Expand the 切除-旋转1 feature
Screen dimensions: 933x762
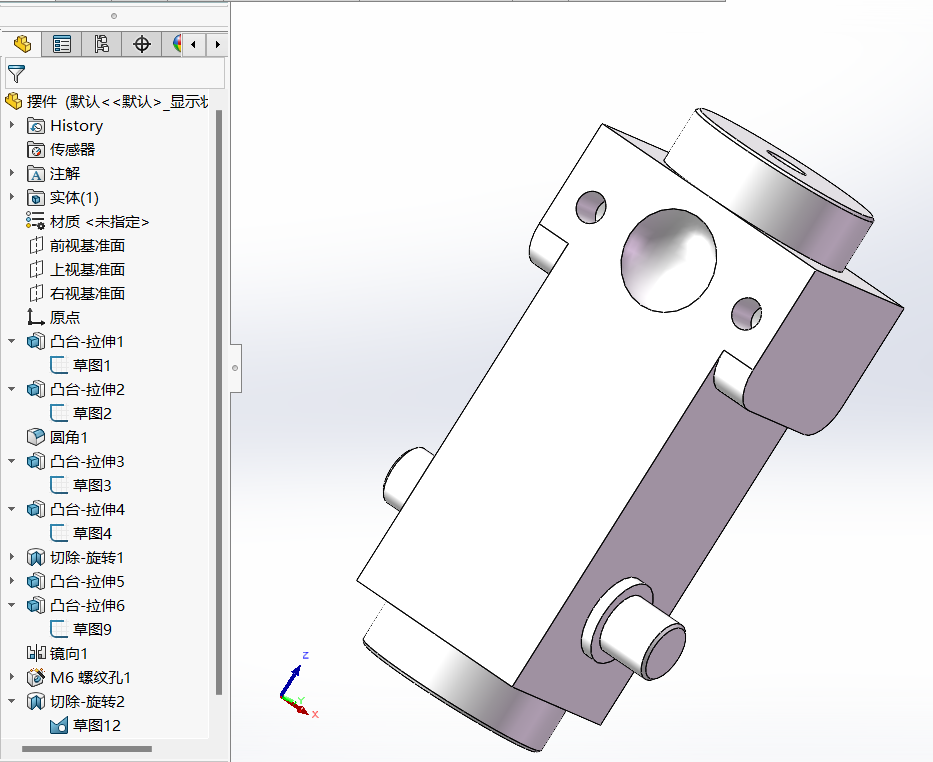coord(12,557)
